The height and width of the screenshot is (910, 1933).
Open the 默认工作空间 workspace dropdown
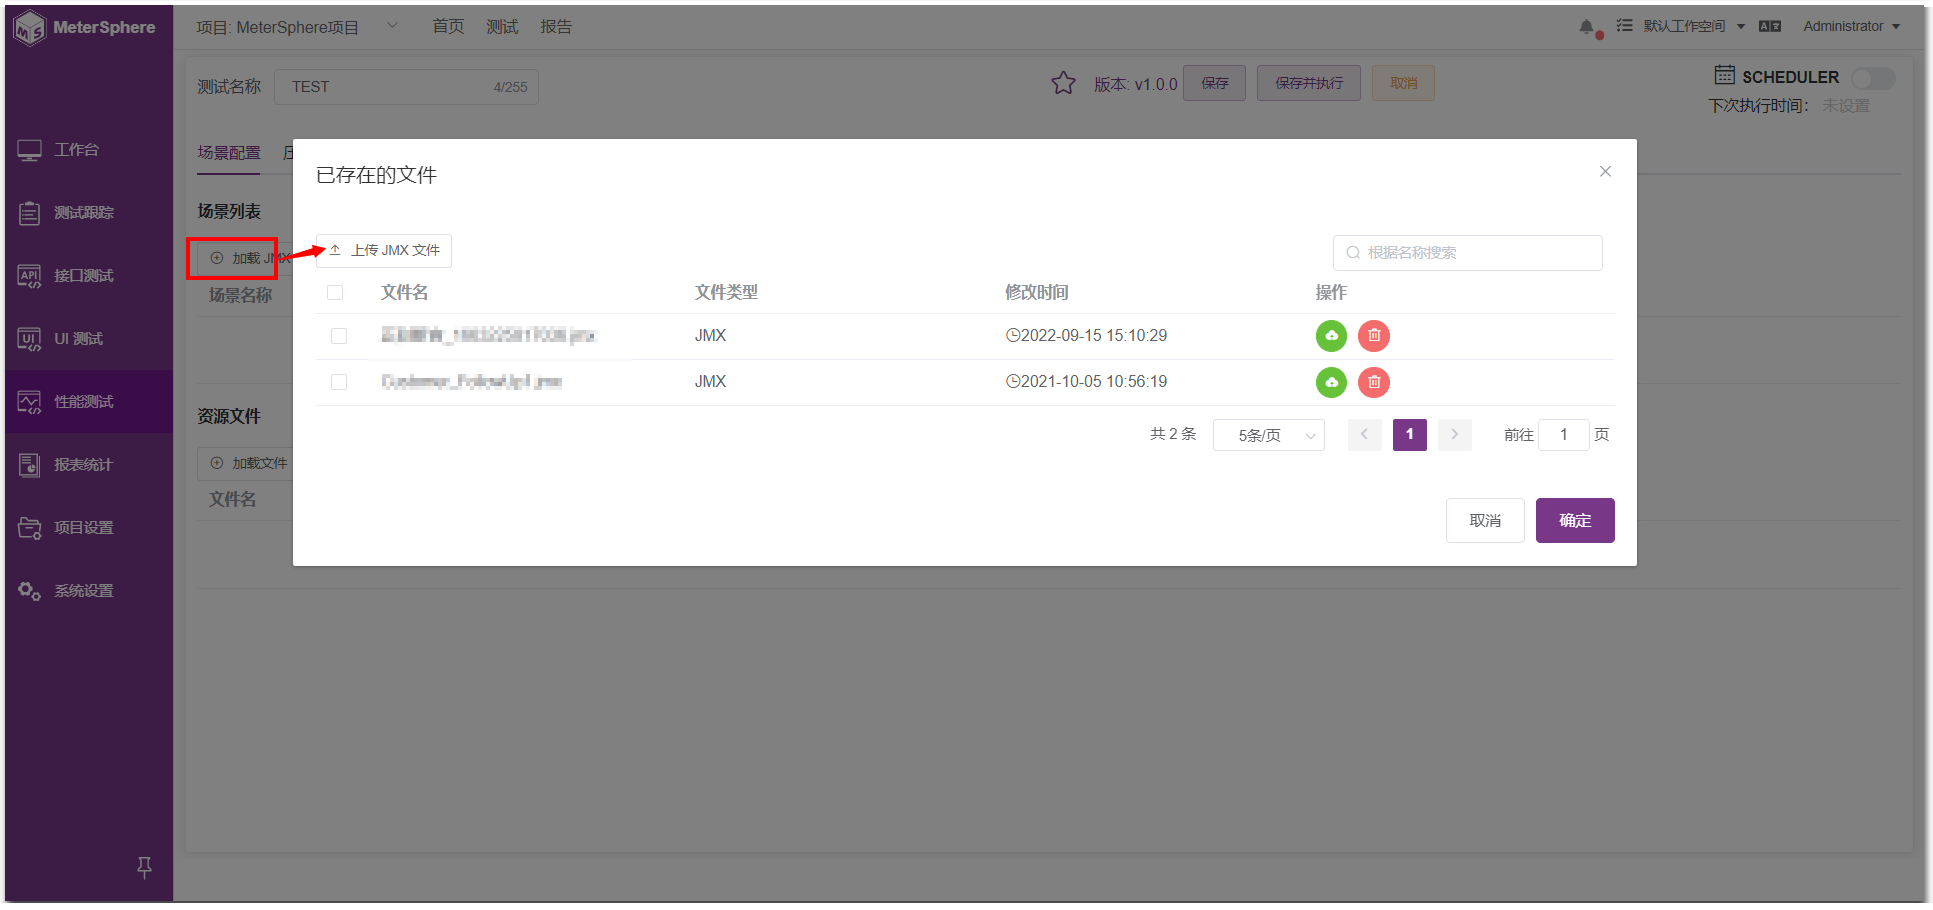(1694, 27)
